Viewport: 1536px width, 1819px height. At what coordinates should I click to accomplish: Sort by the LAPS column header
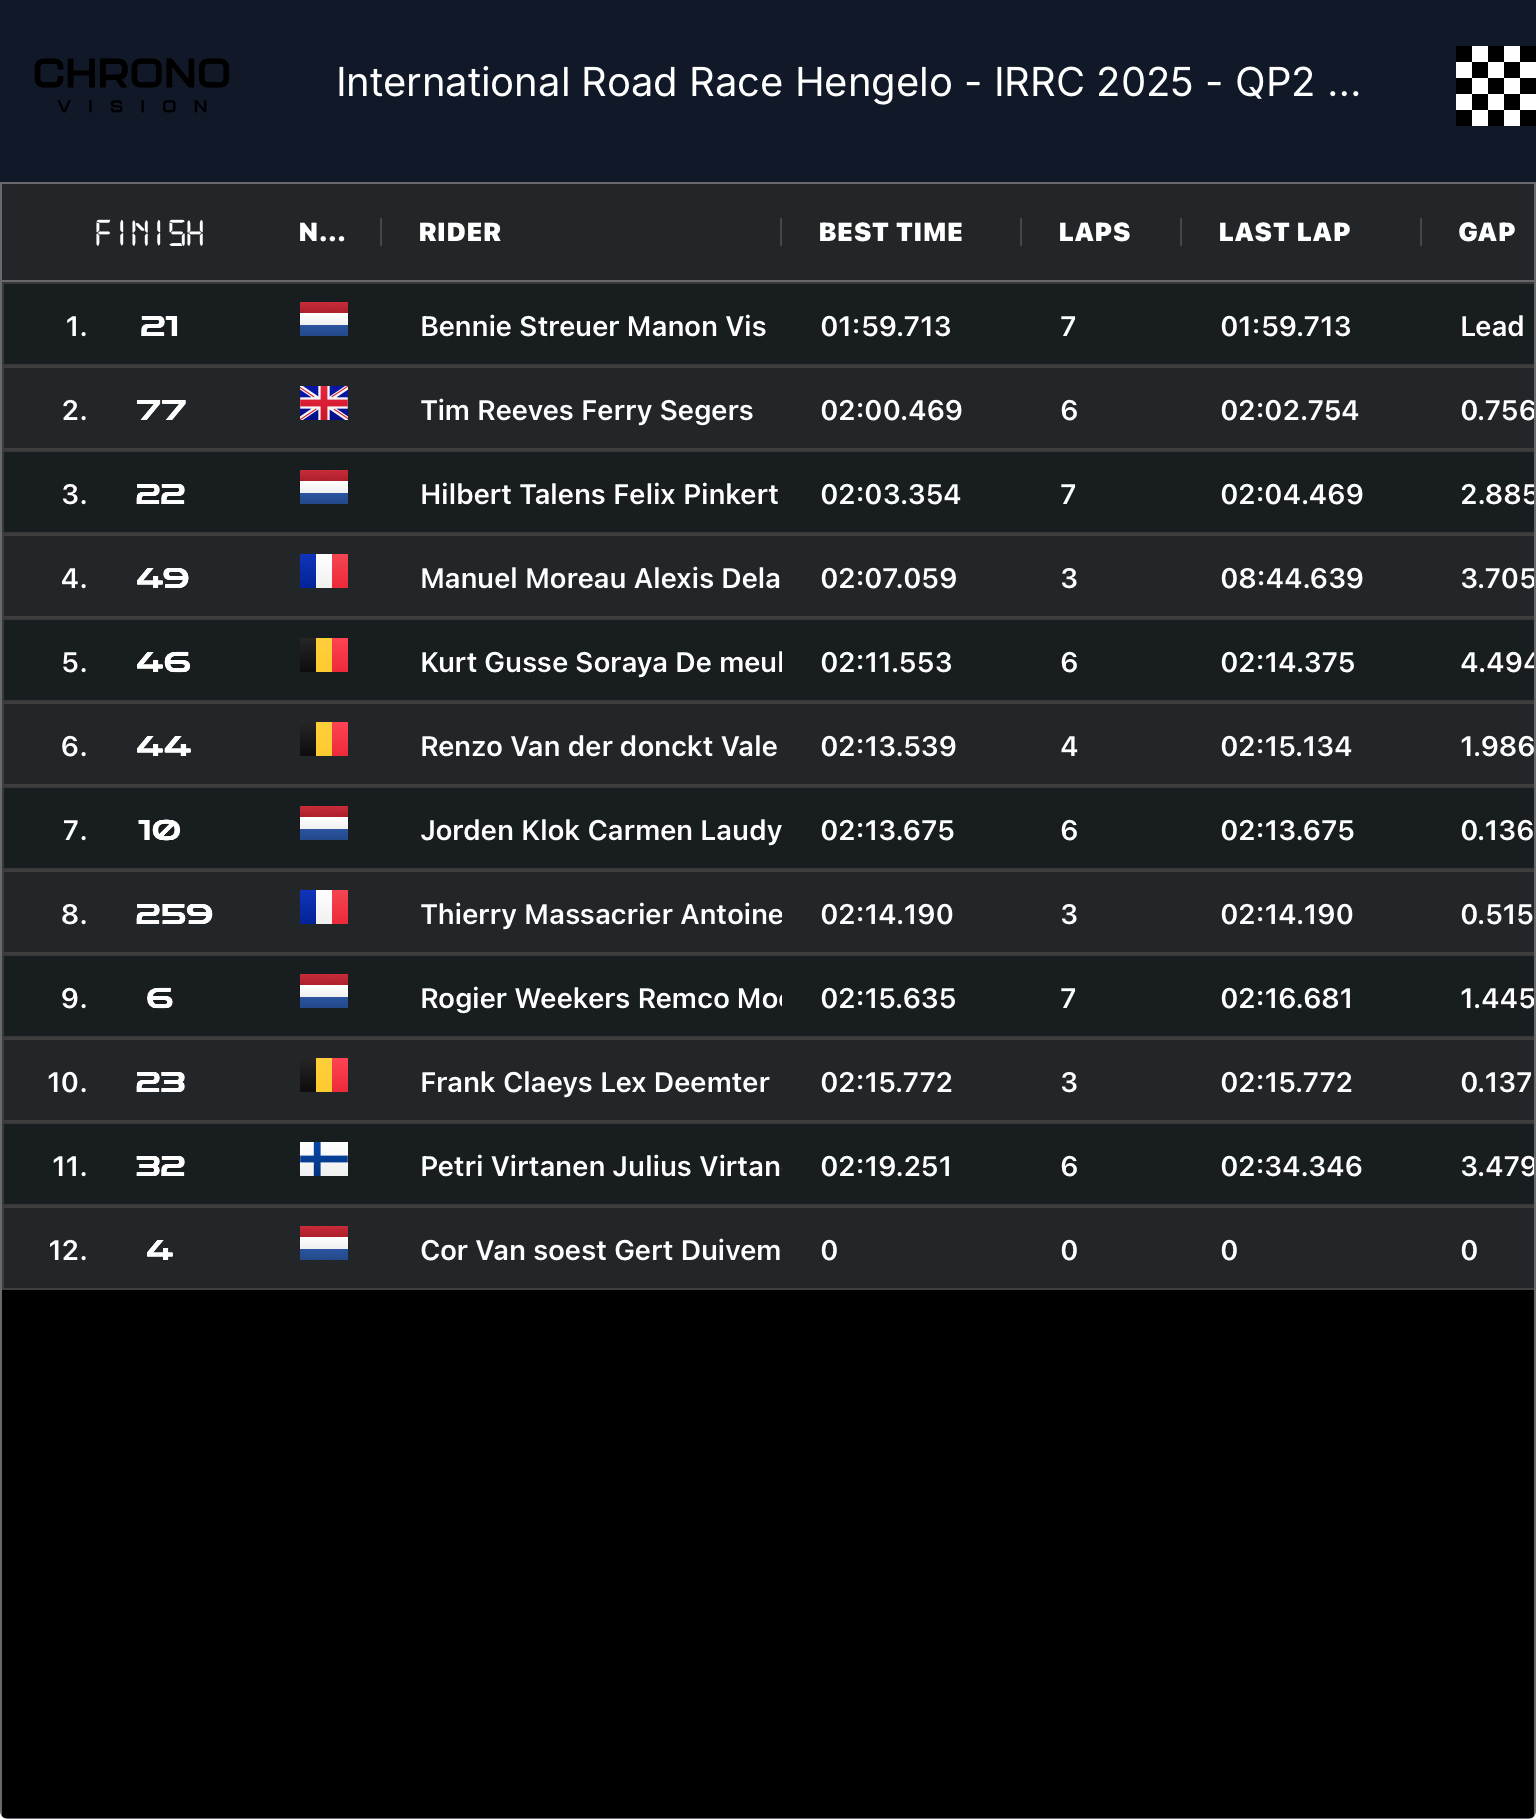1094,232
